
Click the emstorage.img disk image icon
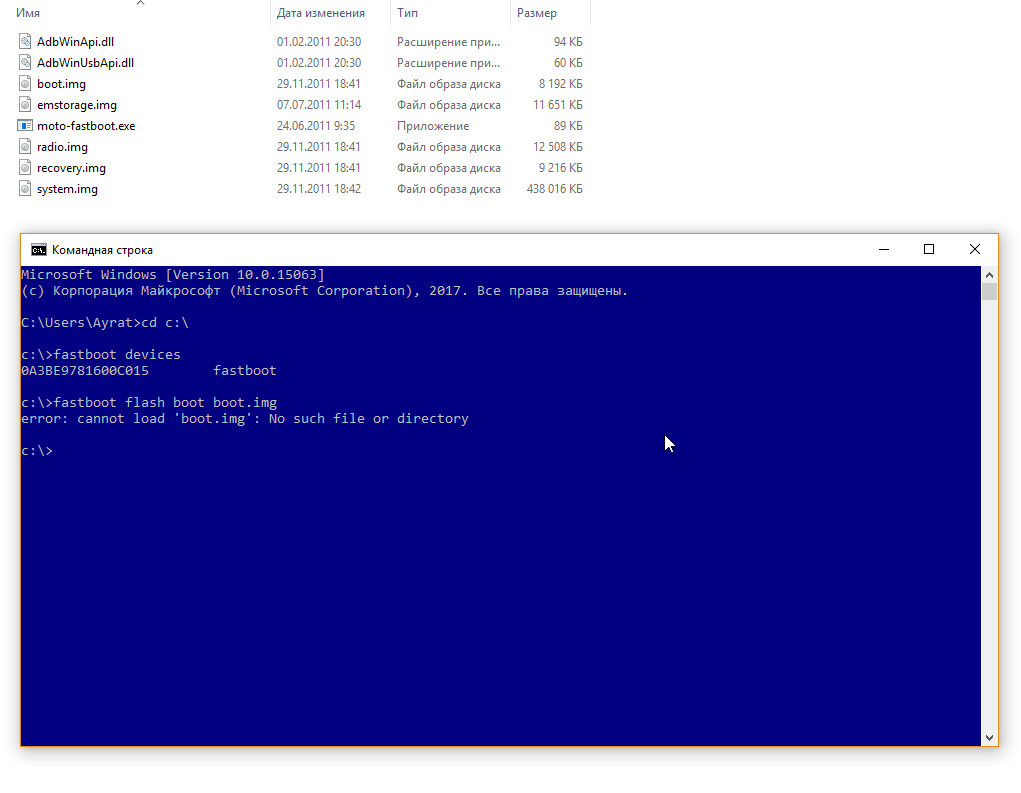click(25, 105)
